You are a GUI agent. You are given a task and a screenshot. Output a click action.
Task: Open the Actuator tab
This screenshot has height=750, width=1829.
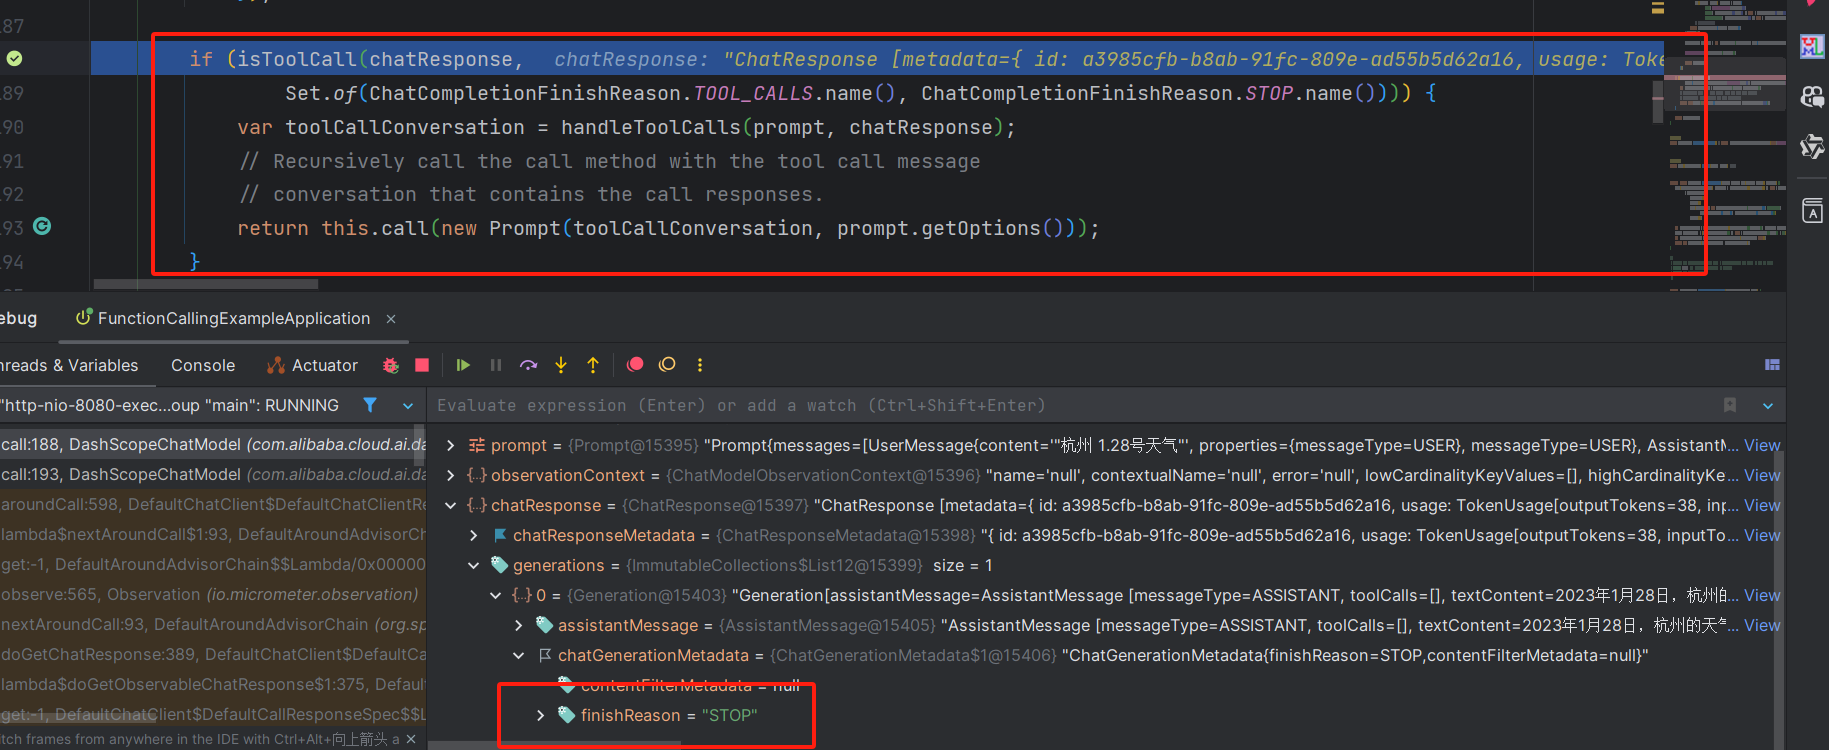tap(313, 366)
